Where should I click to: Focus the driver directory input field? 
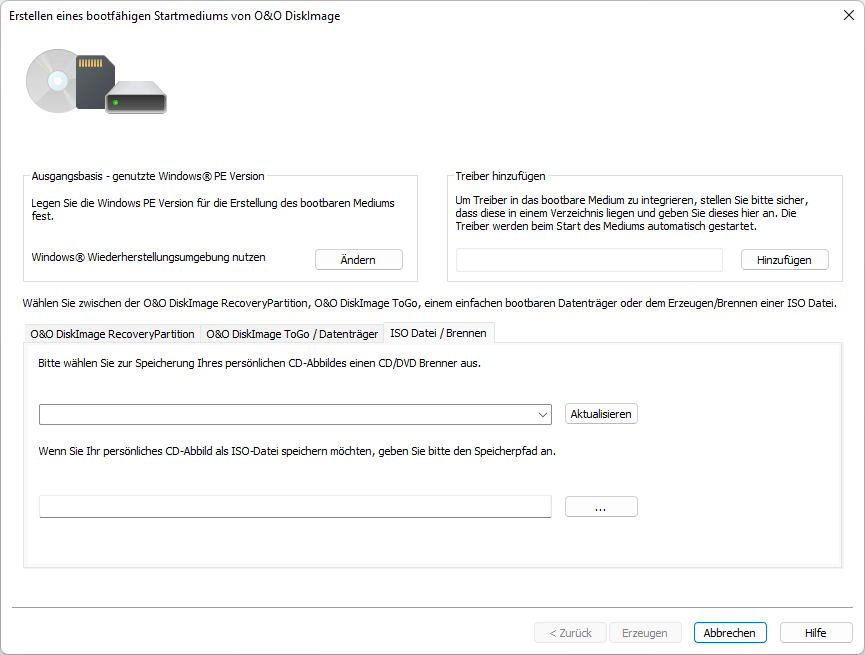coord(589,259)
